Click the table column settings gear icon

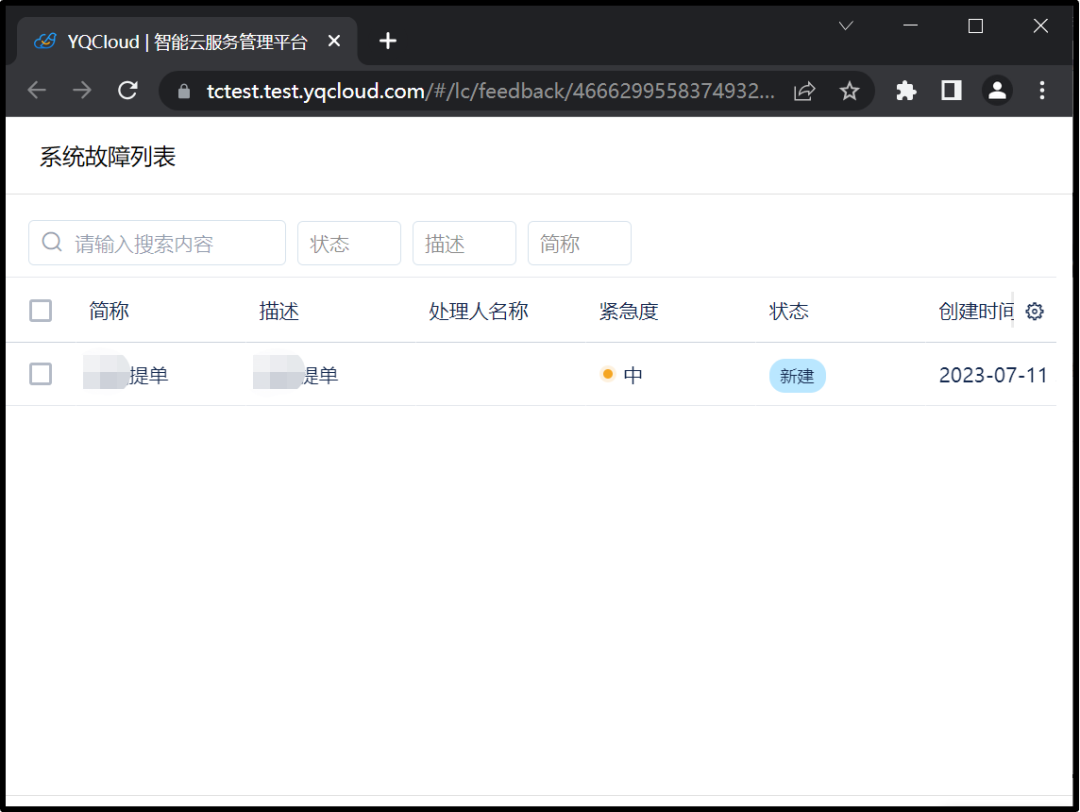[x=1035, y=311]
